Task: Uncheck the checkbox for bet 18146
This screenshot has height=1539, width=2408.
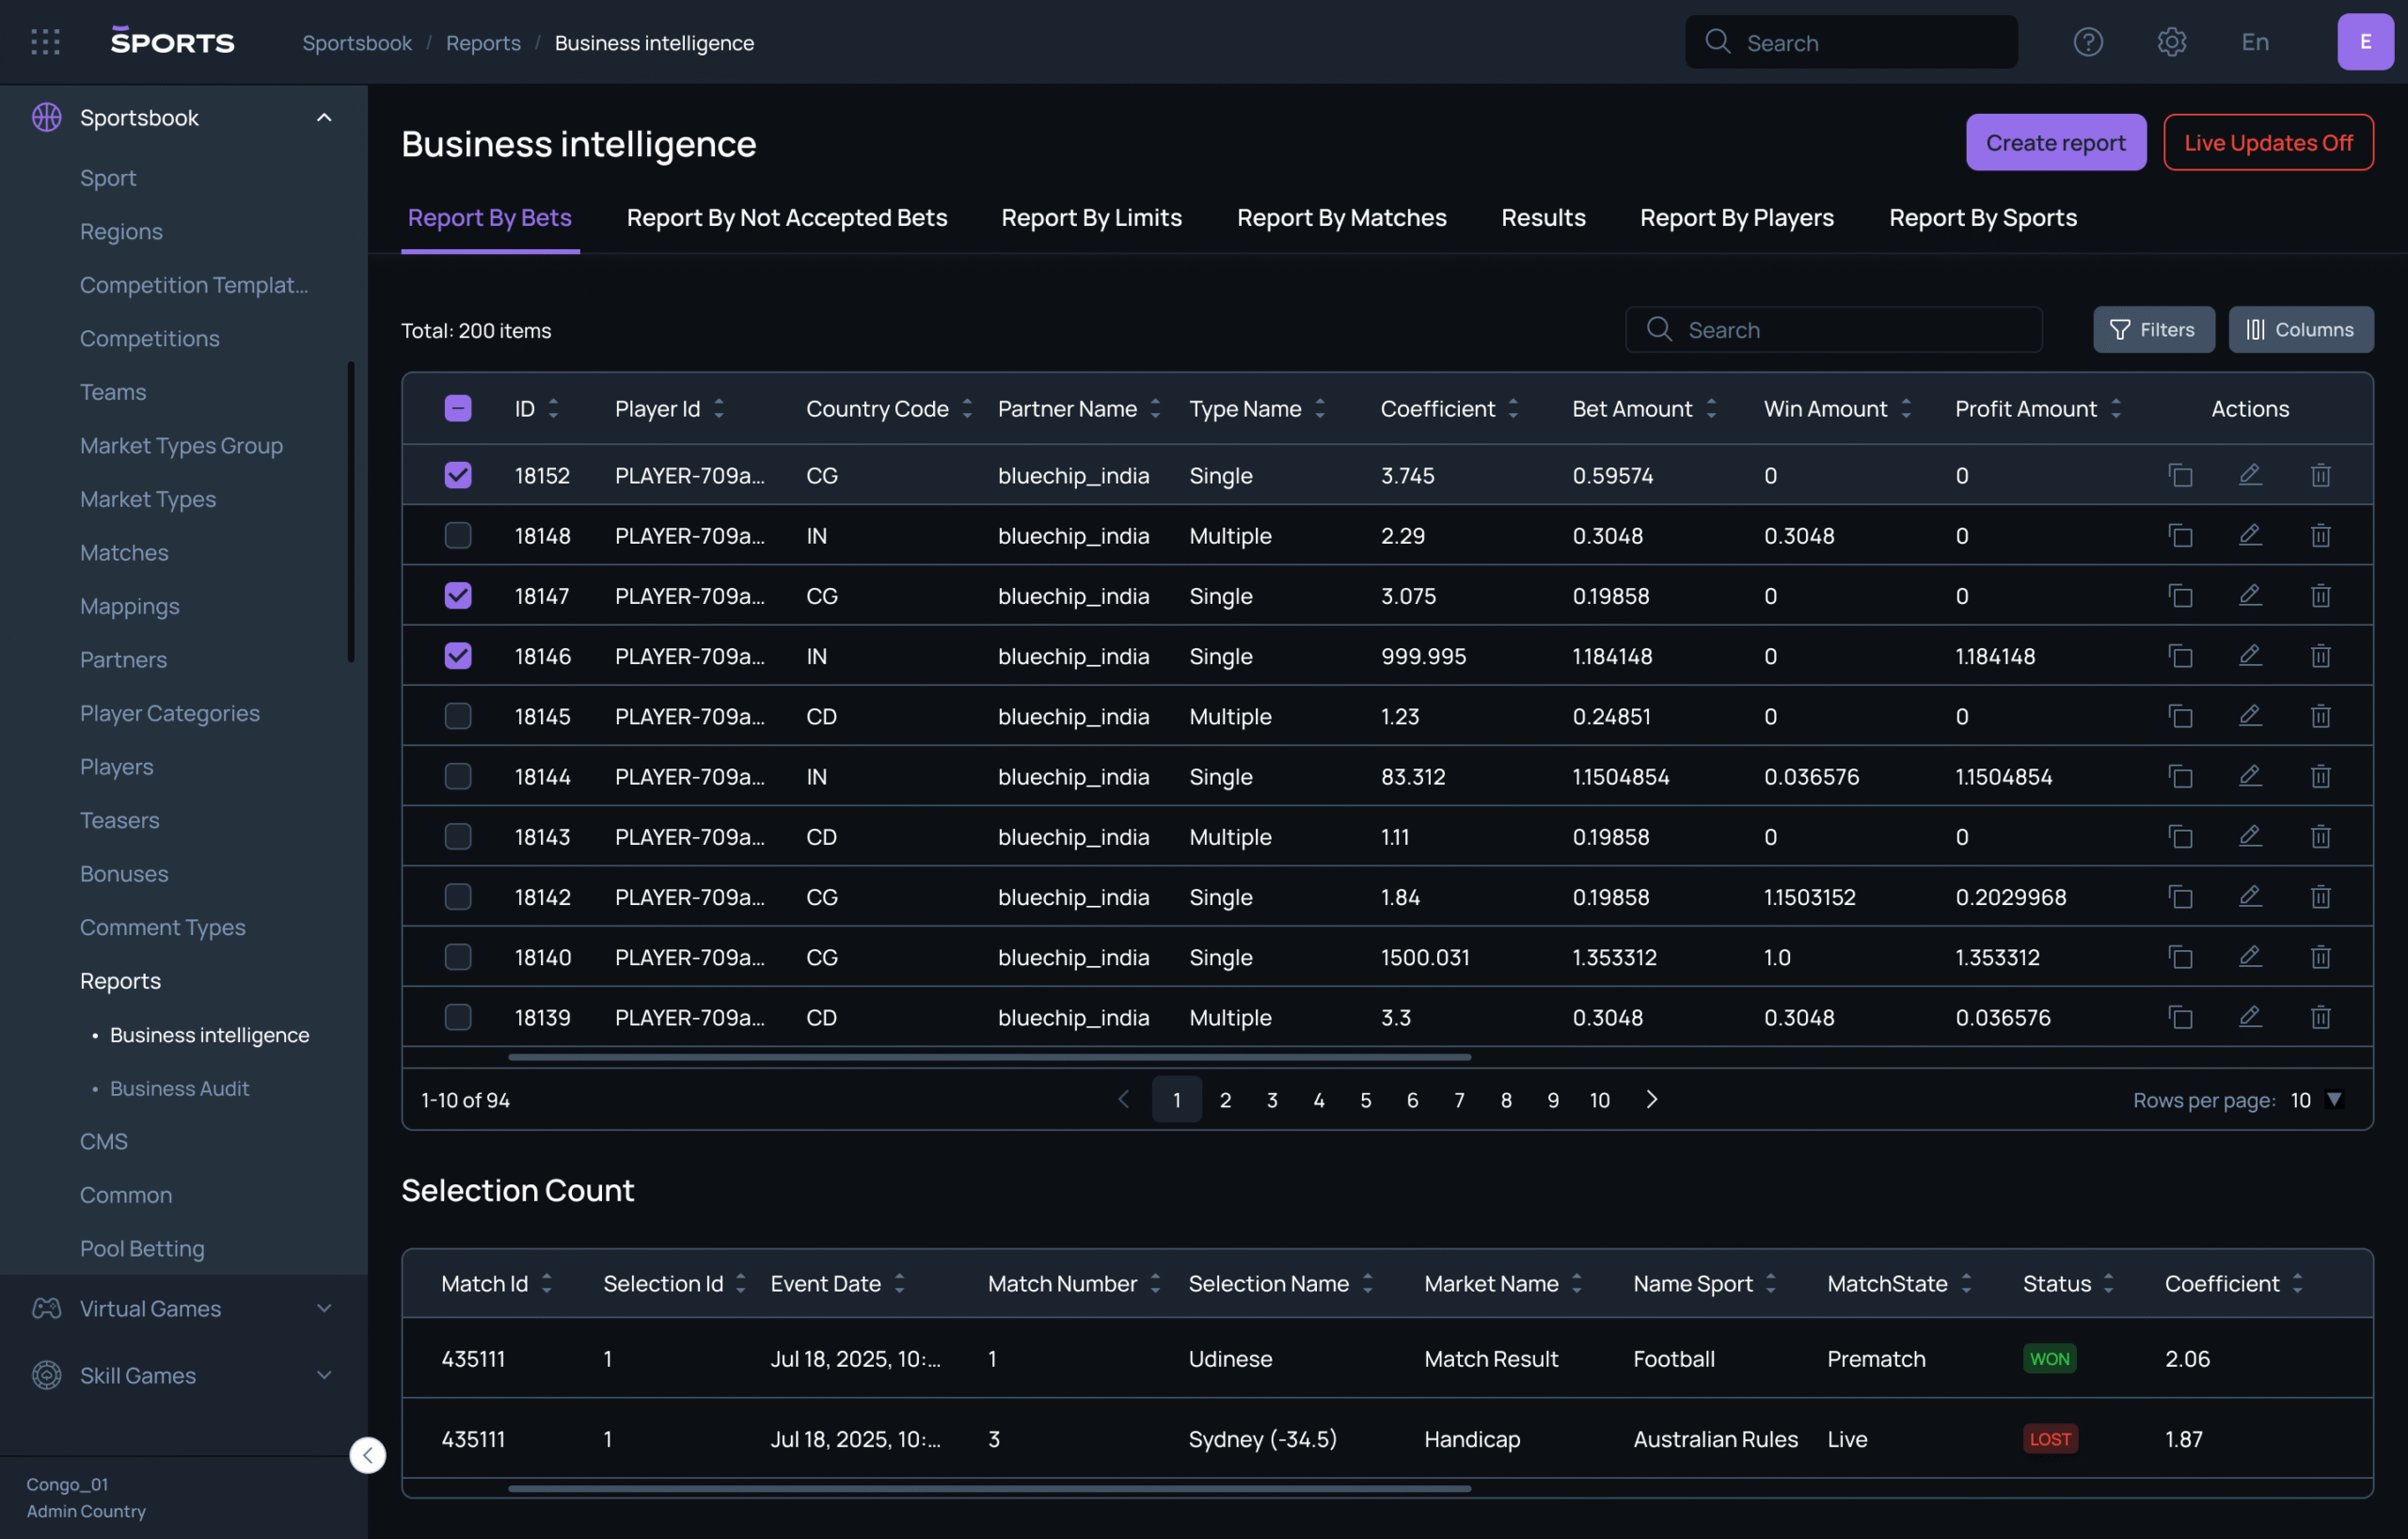Action: pos(458,656)
